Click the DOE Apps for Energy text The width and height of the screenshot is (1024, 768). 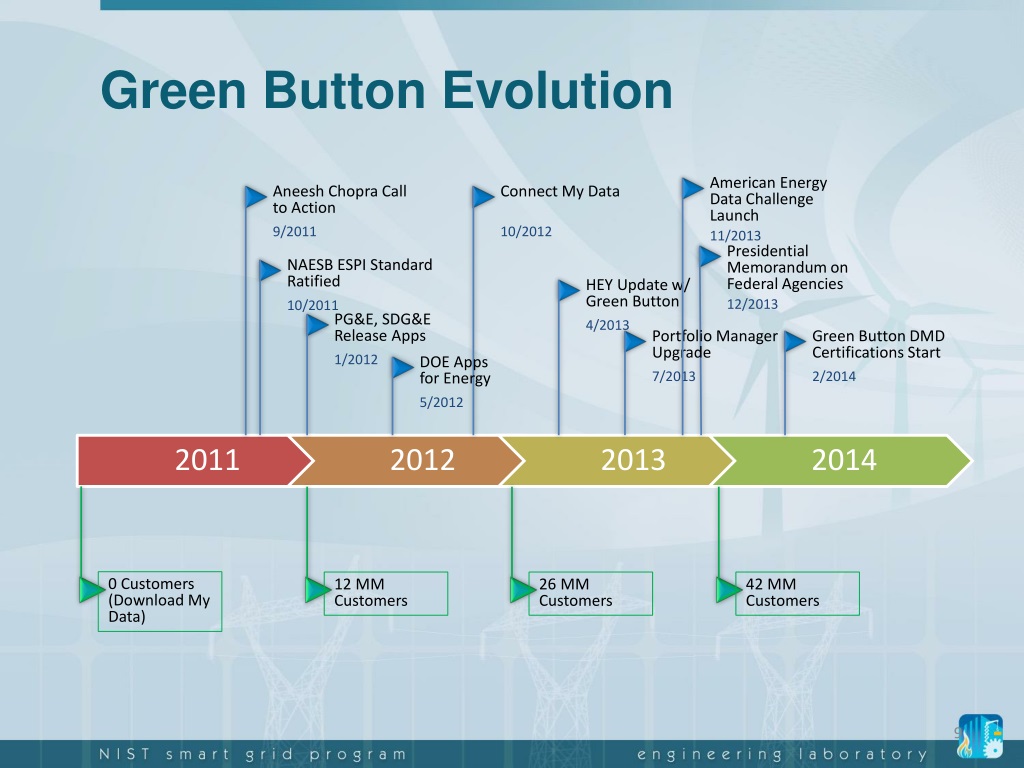[455, 370]
